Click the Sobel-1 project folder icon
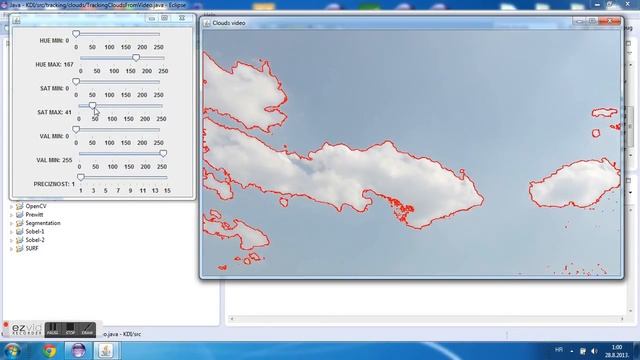 (19, 232)
